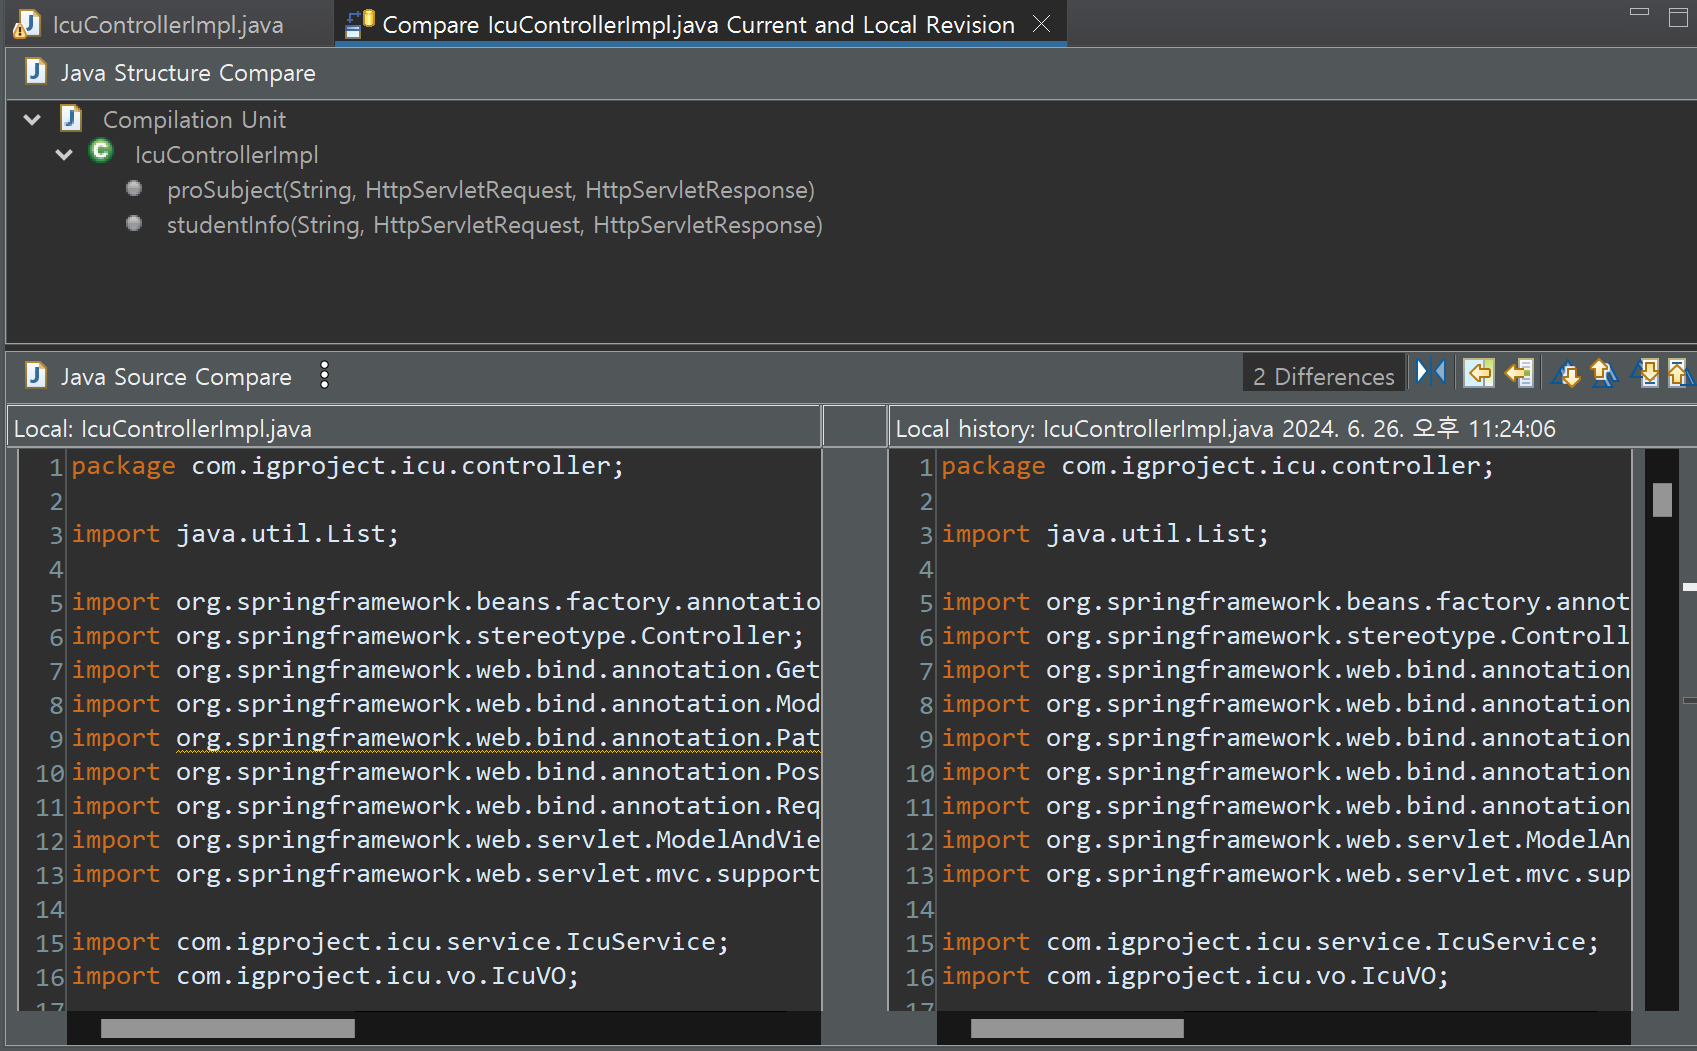Screen dimensions: 1697x1051
Task: Maximize the editor area
Action: coord(1678,17)
